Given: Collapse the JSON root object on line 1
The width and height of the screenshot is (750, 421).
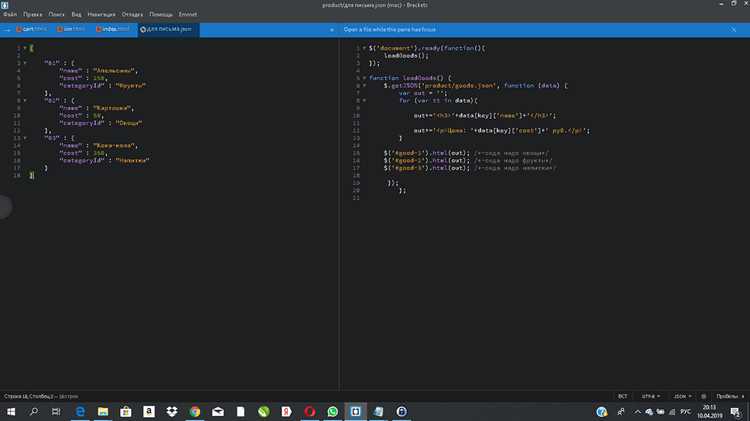Looking at the screenshot, I should [x=25, y=48].
